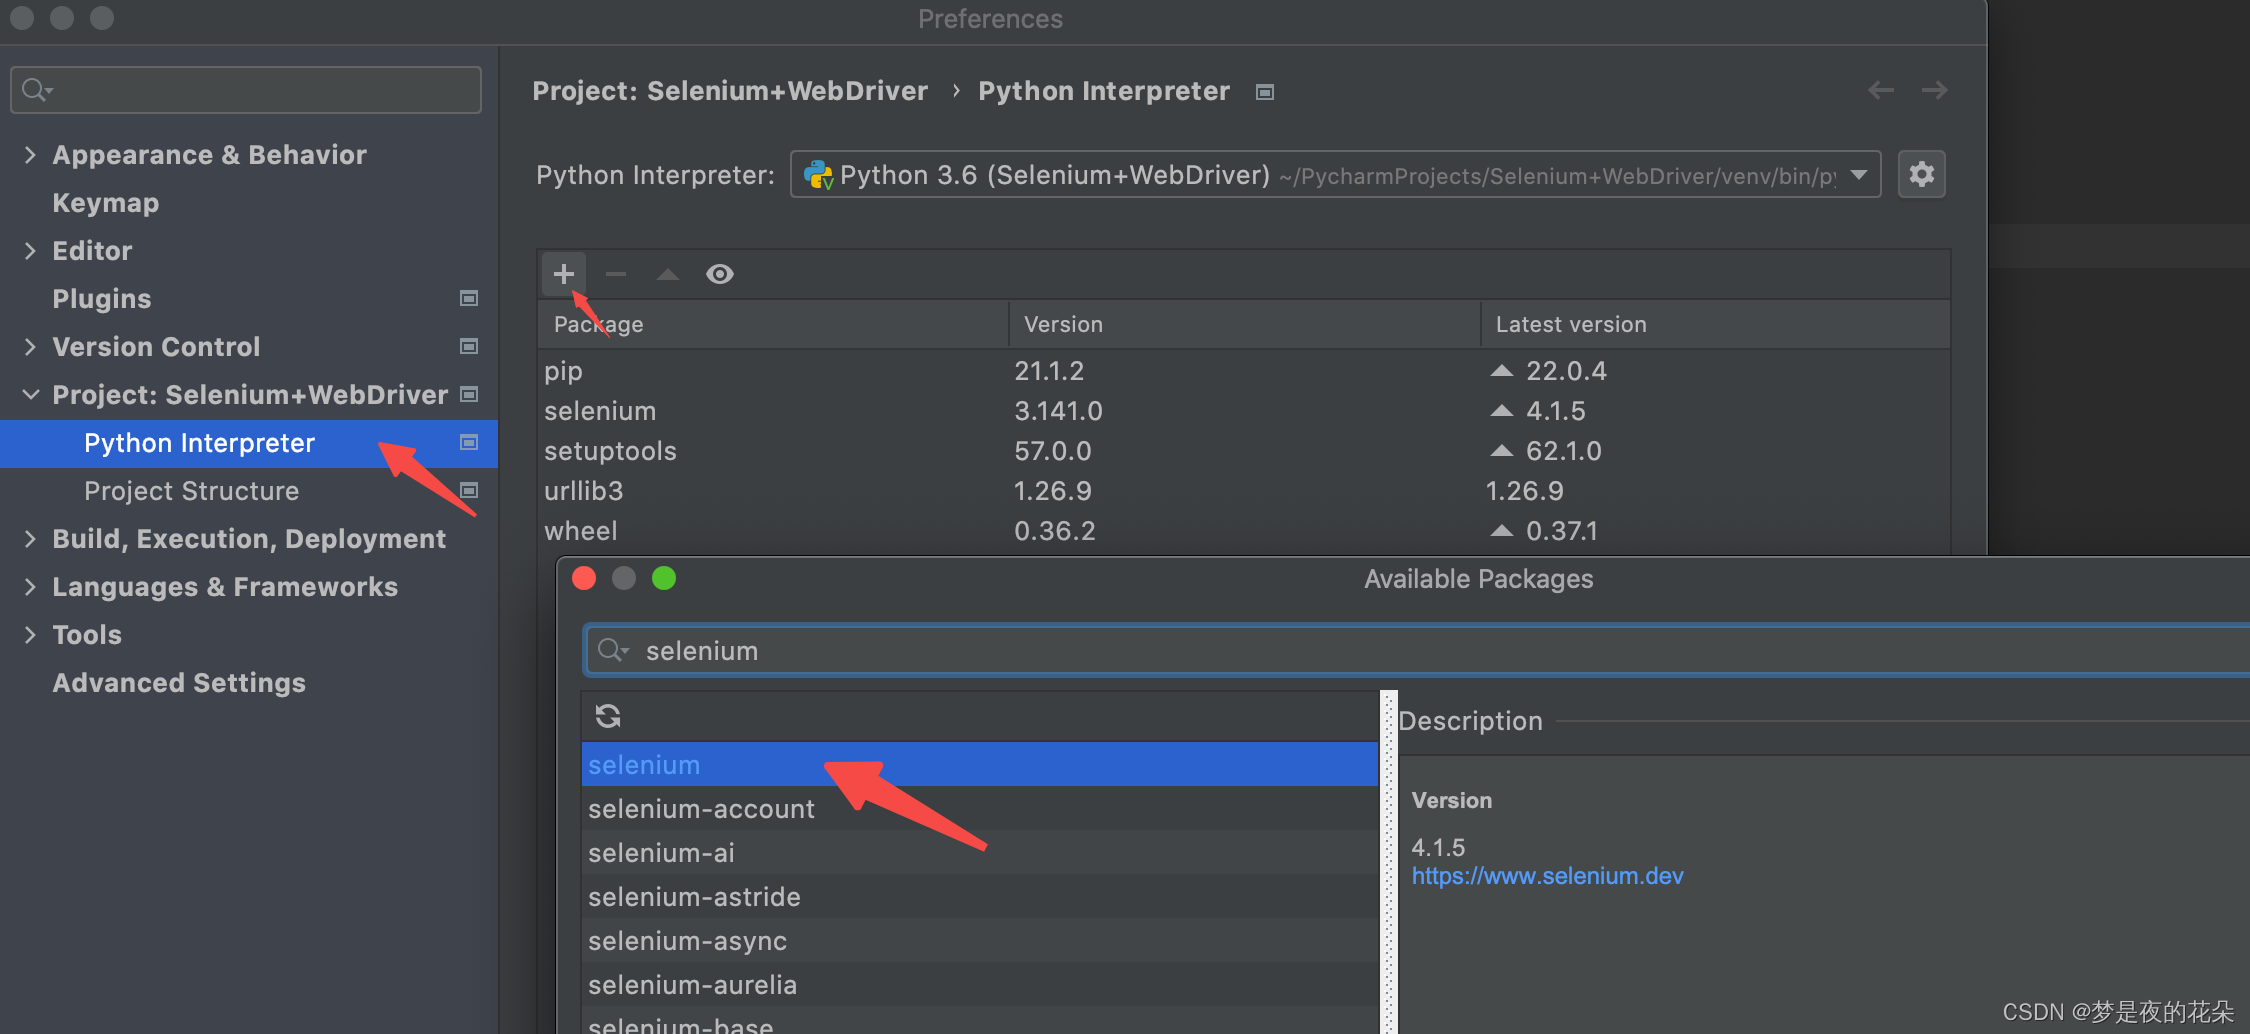Click the splitter handle beside Description

click(1388, 862)
